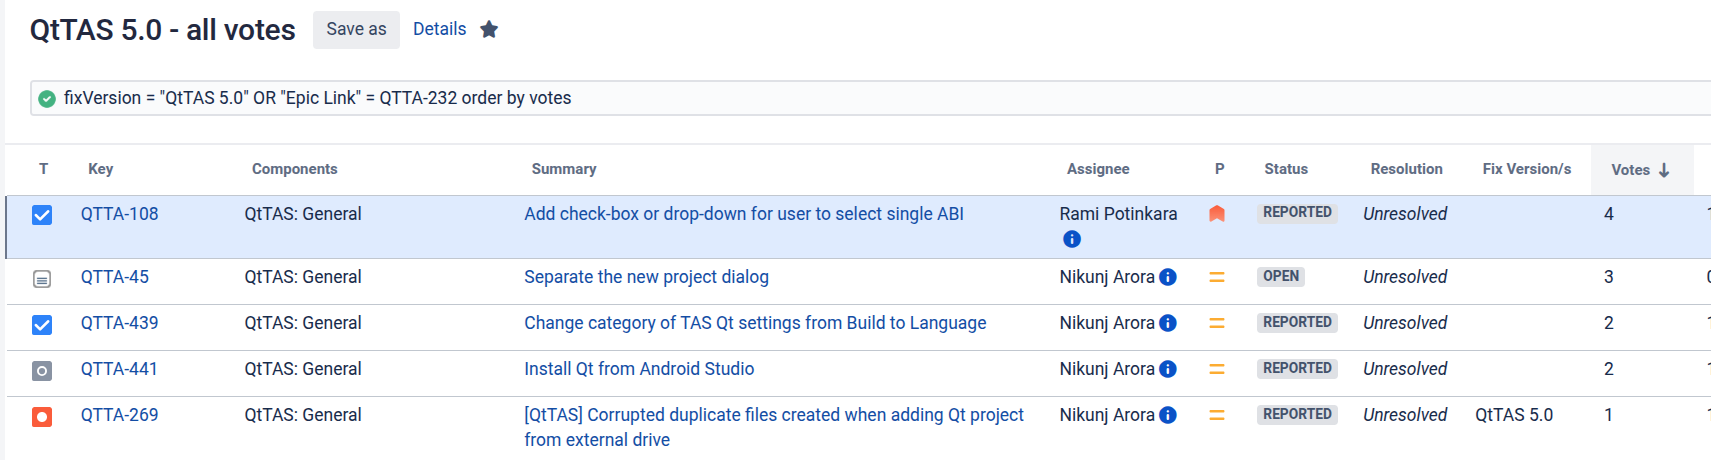Click assignee Nikunj Arora in QTTA-269 row
This screenshot has width=1711, height=460.
click(x=1107, y=415)
